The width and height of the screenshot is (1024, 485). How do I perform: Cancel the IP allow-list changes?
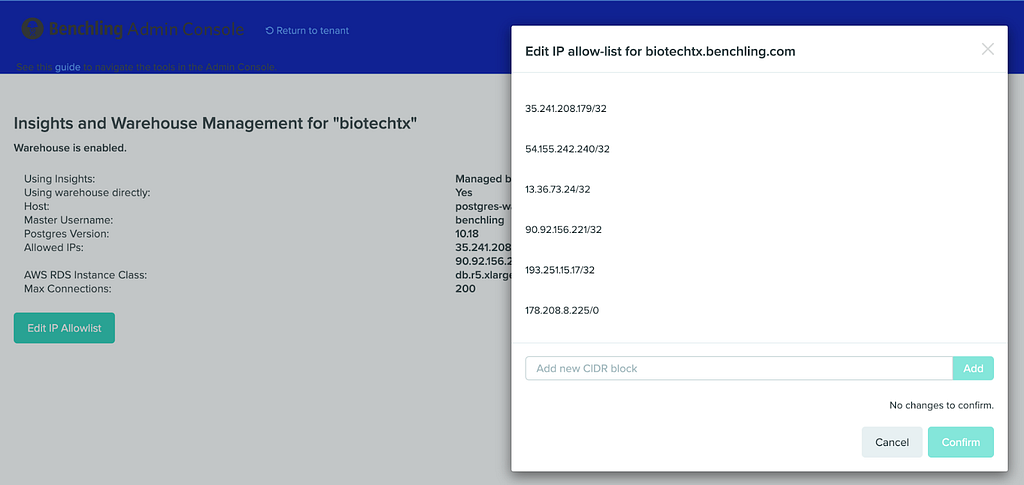tap(892, 442)
